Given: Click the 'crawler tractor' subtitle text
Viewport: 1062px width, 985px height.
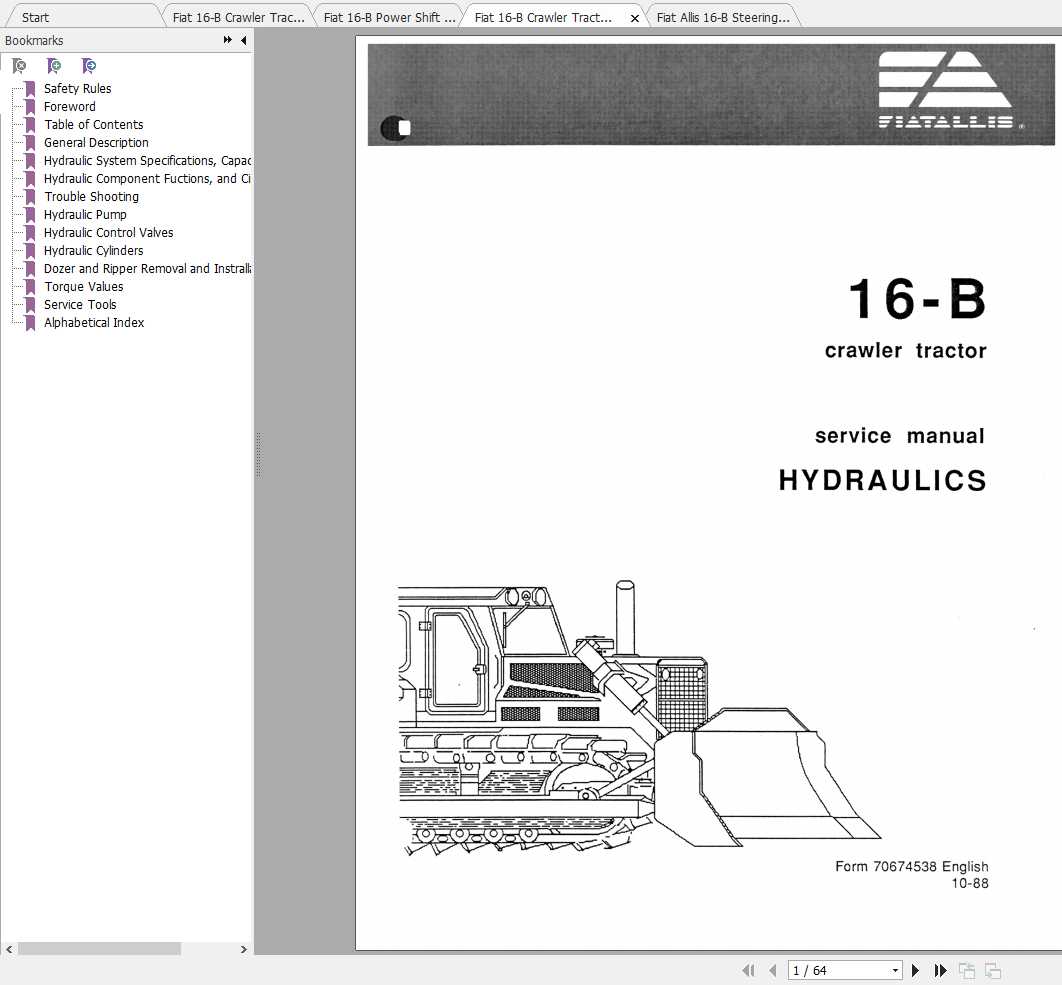Looking at the screenshot, I should [906, 350].
